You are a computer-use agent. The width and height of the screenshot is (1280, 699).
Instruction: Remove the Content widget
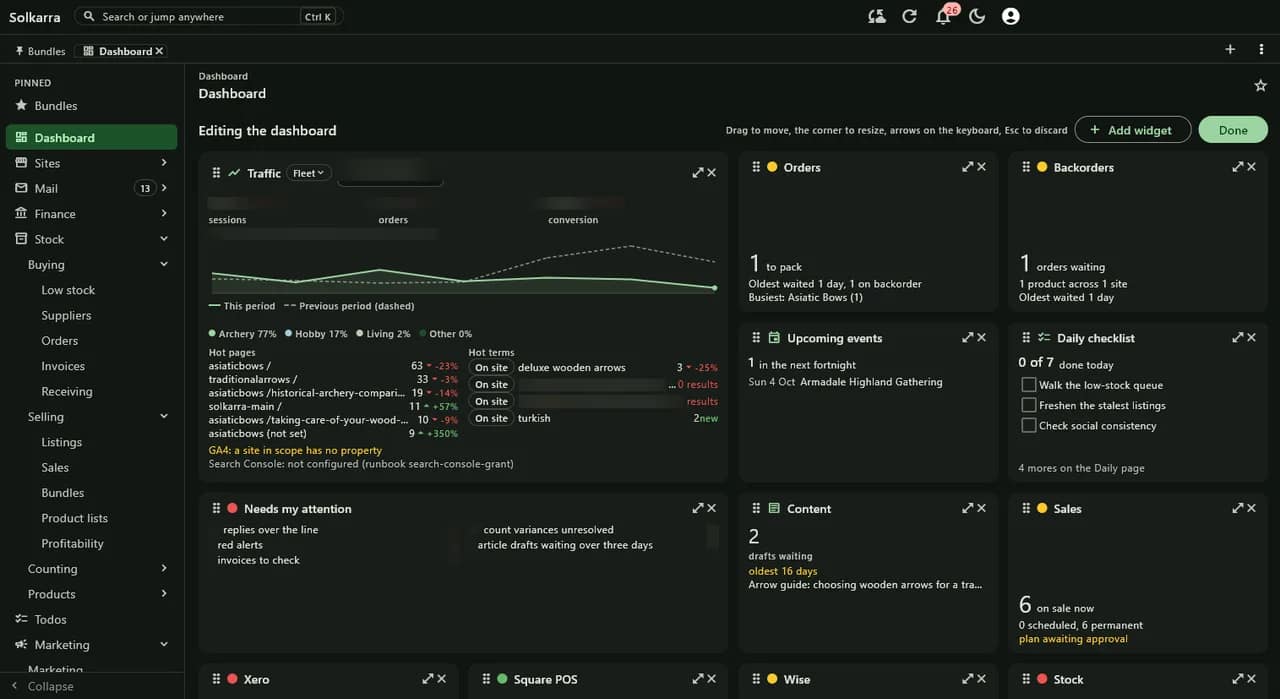point(981,508)
